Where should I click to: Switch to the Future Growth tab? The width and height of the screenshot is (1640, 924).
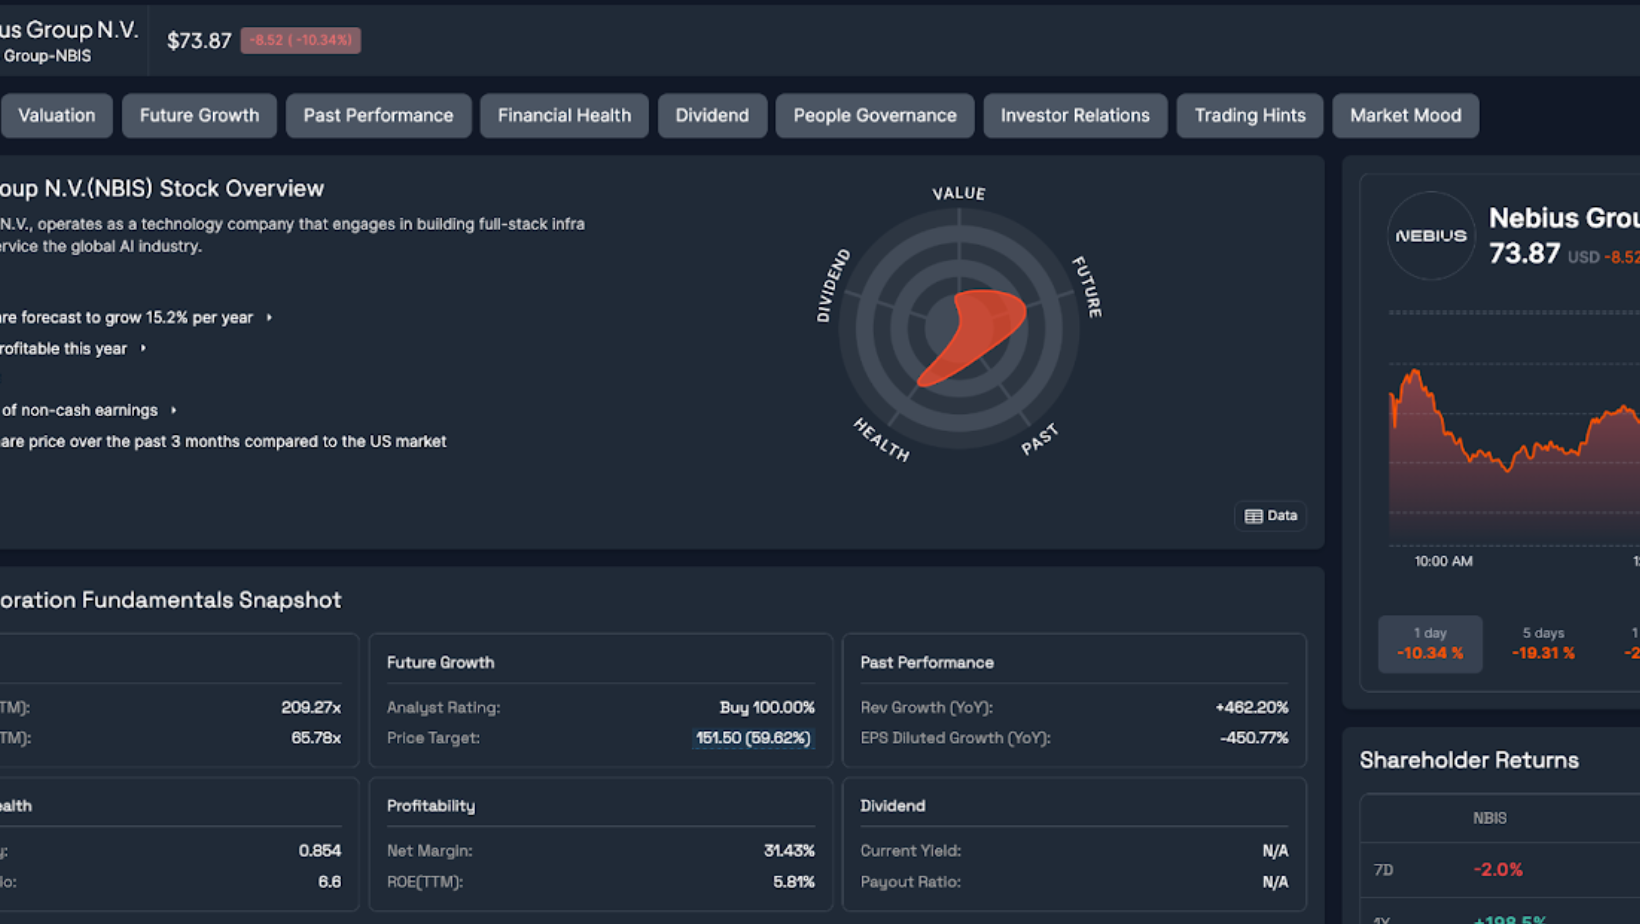199,116
